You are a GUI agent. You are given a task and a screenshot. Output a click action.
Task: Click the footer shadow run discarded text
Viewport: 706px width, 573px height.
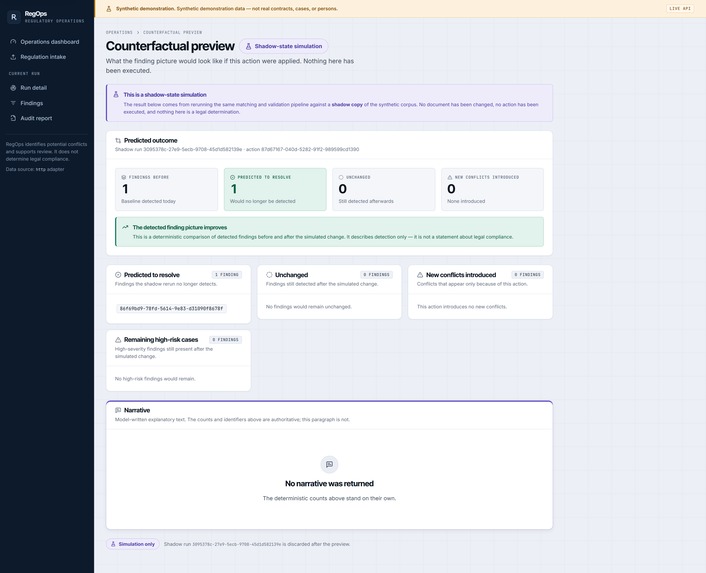[x=257, y=544]
